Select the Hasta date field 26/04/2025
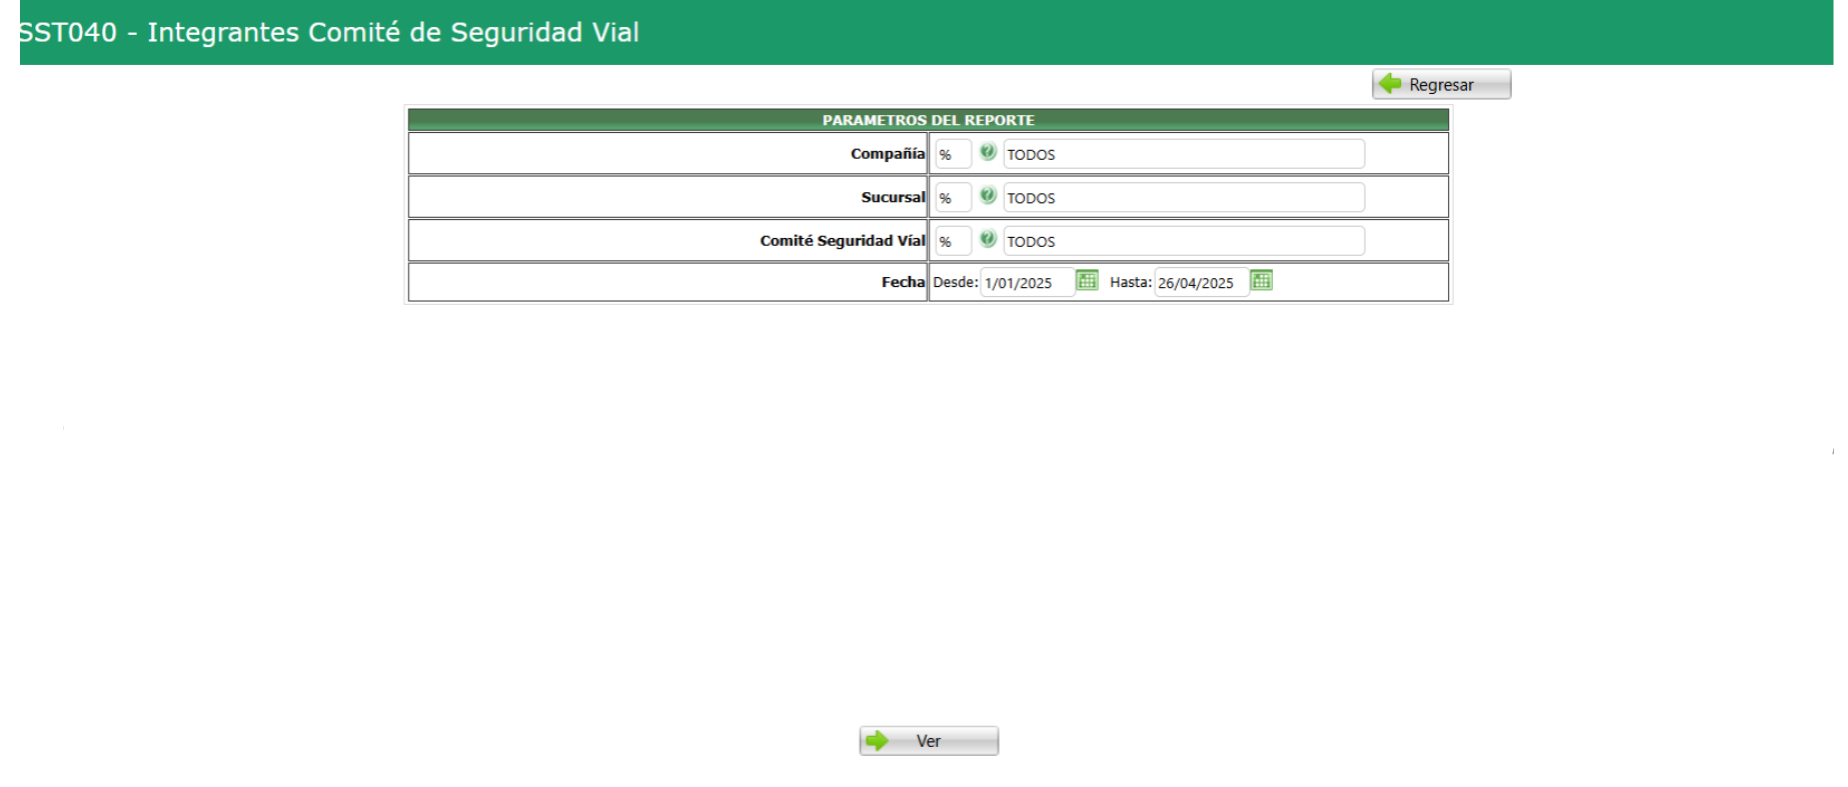Image resolution: width=1848 pixels, height=787 pixels. click(1202, 283)
